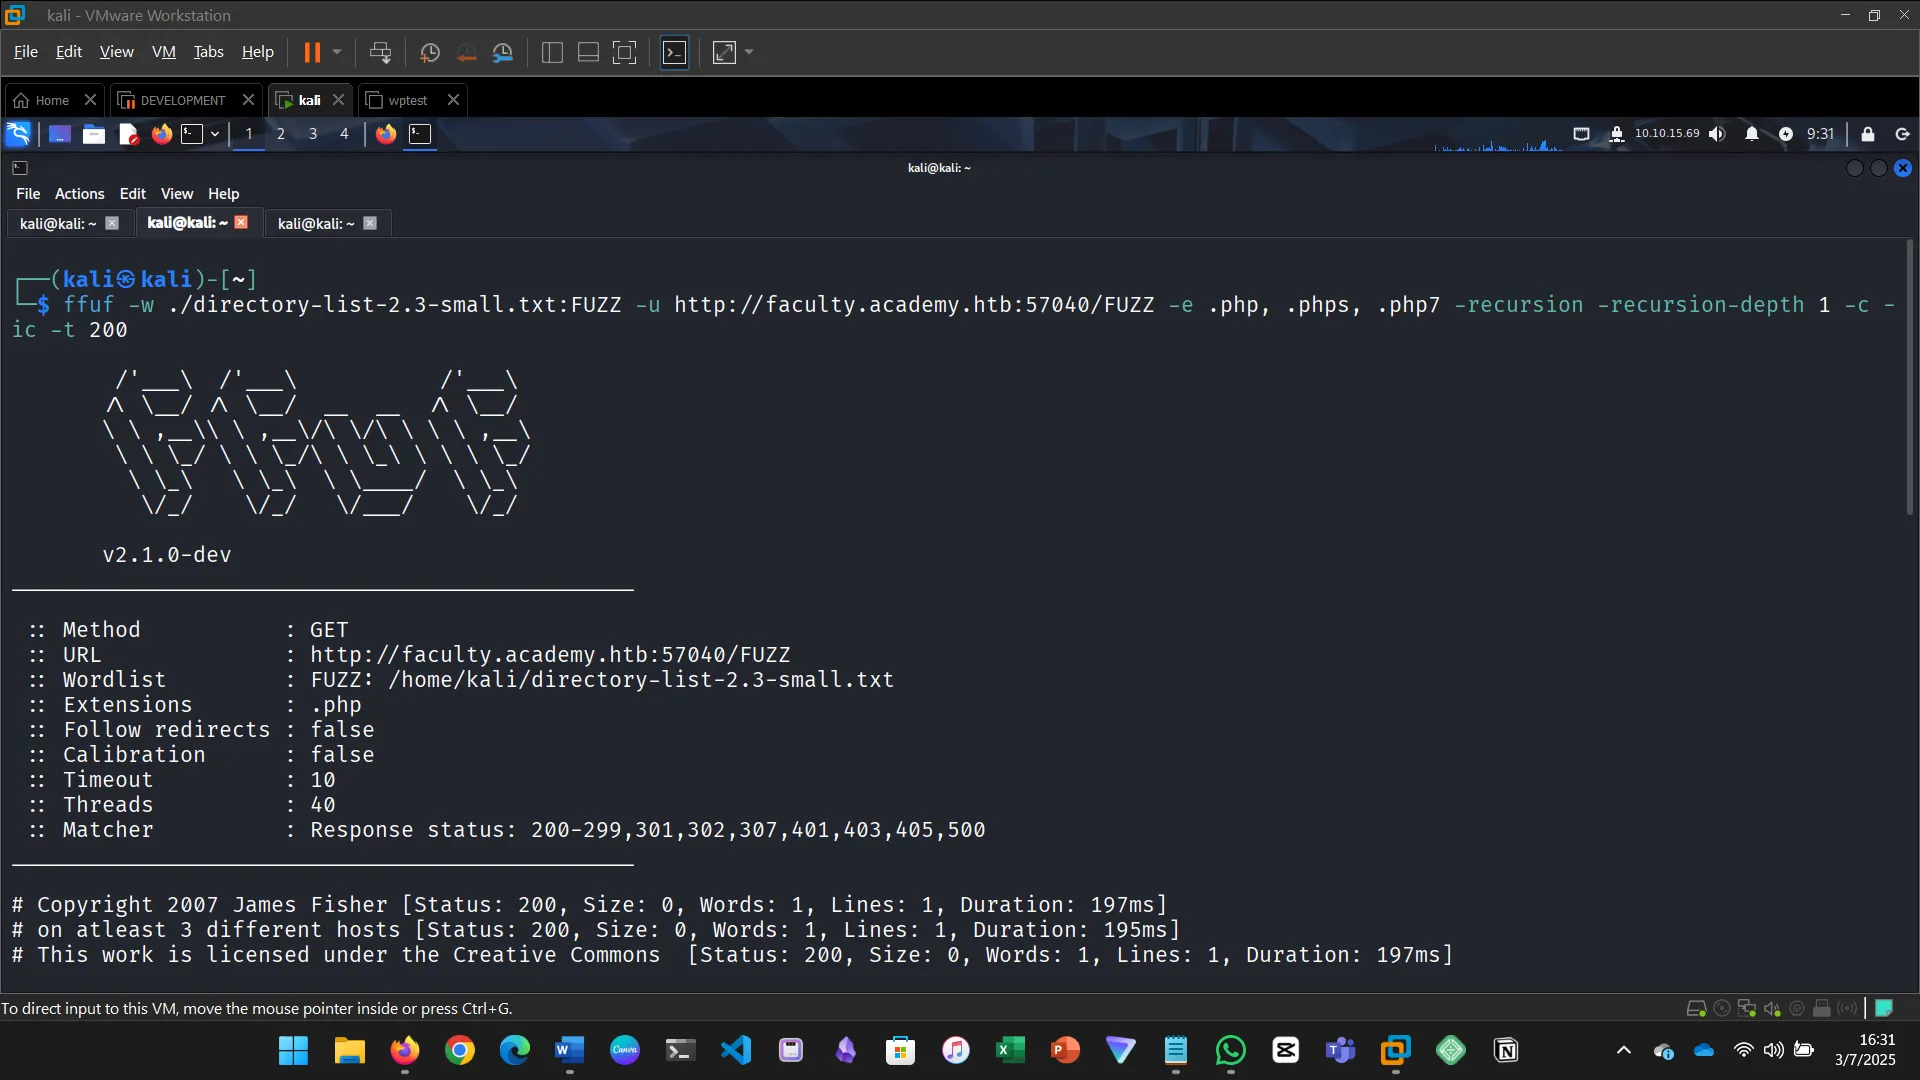This screenshot has height=1080, width=1920.
Task: Open the dropdown next to the suspend button
Action: click(x=338, y=52)
